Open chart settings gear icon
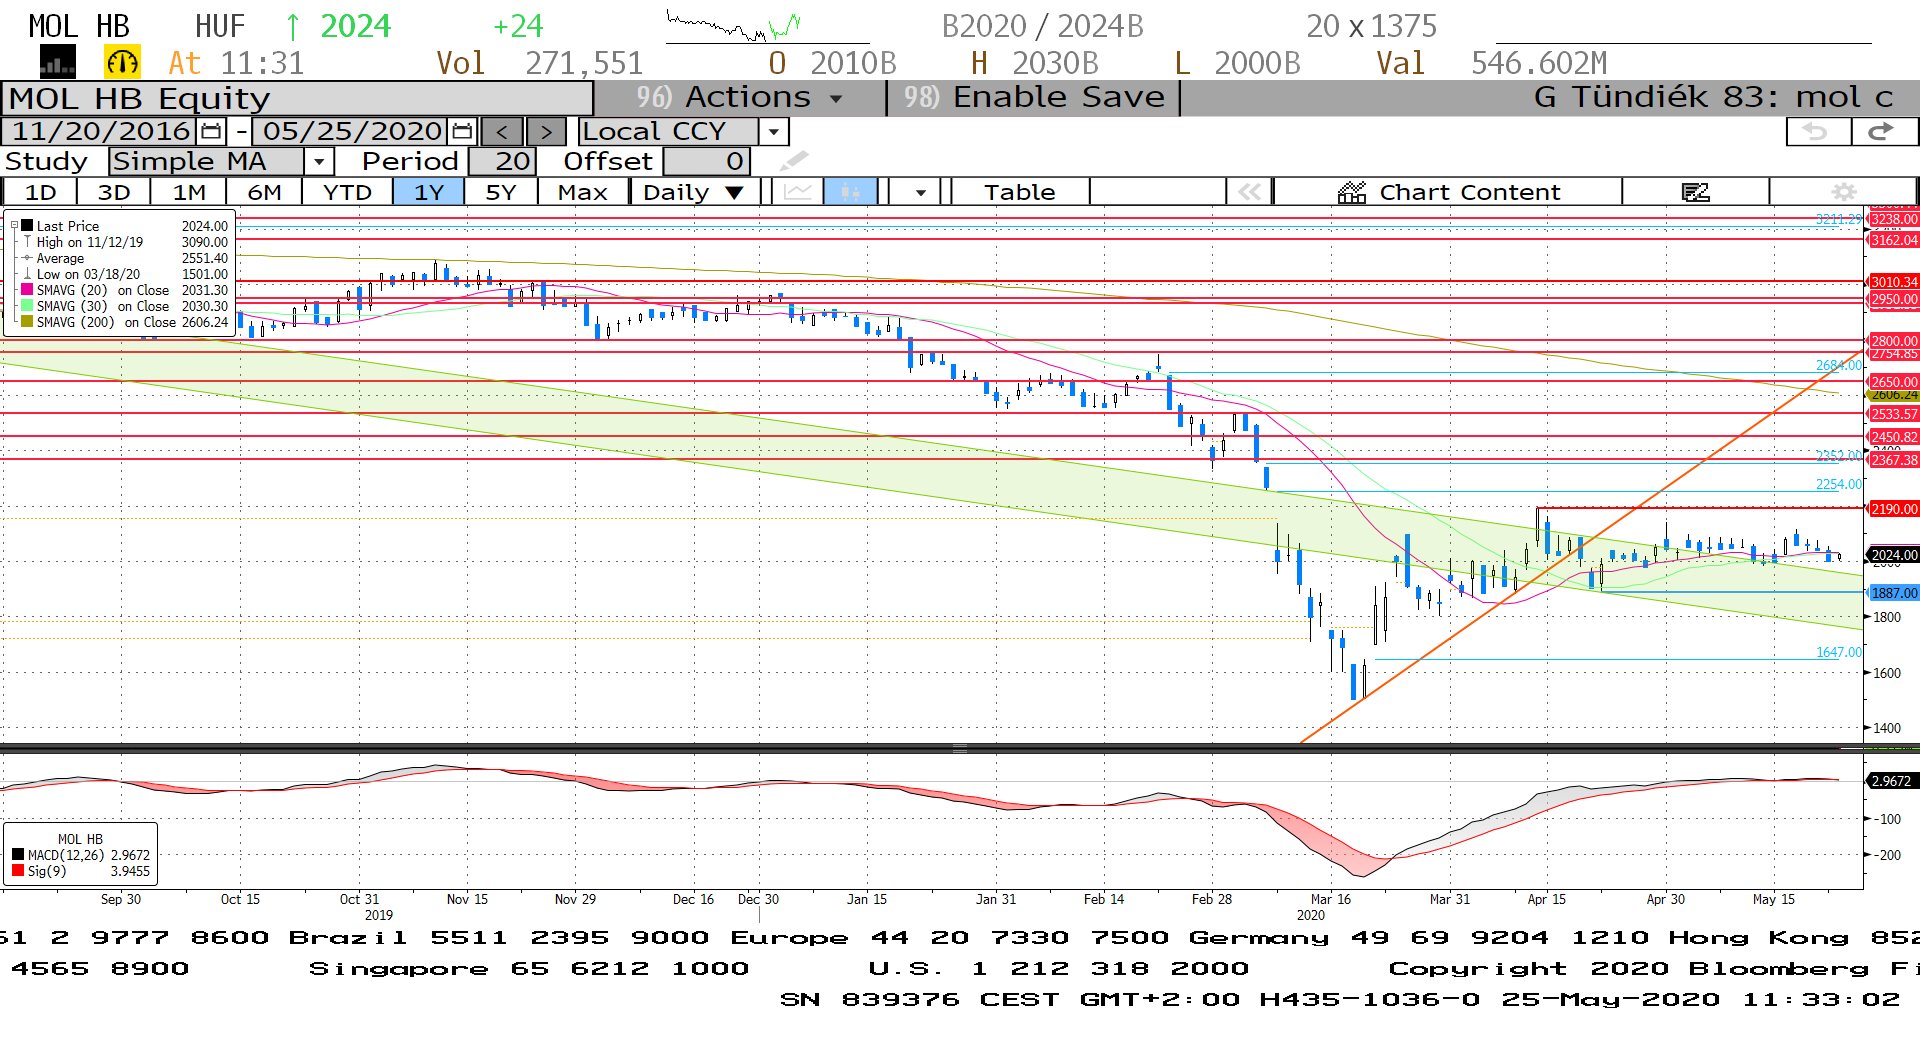Screen dimensions: 1920x1039 coord(1843,192)
